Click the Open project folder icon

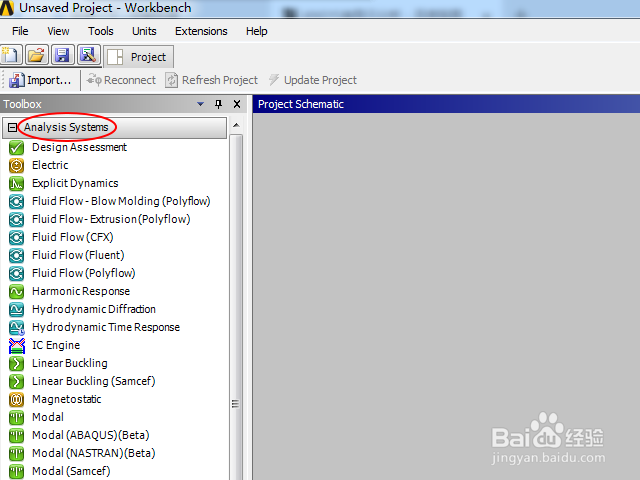click(37, 55)
